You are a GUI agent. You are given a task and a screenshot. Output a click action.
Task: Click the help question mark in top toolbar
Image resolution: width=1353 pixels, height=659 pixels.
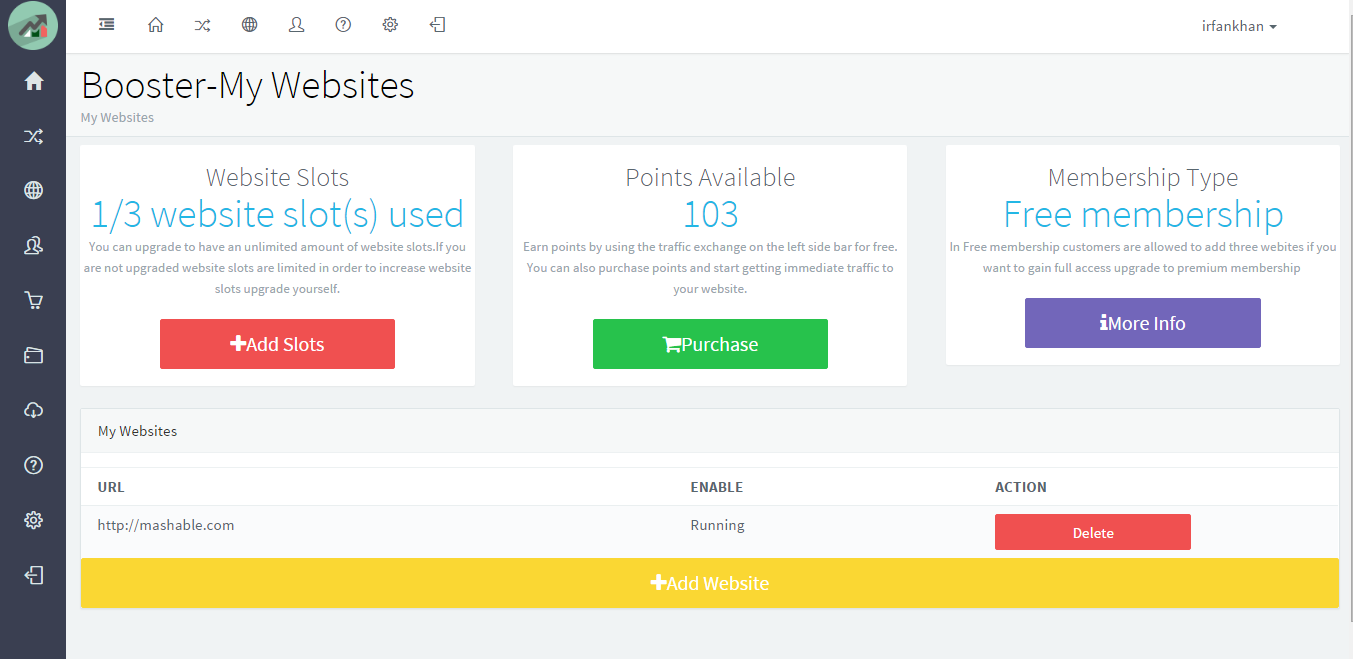pos(343,25)
